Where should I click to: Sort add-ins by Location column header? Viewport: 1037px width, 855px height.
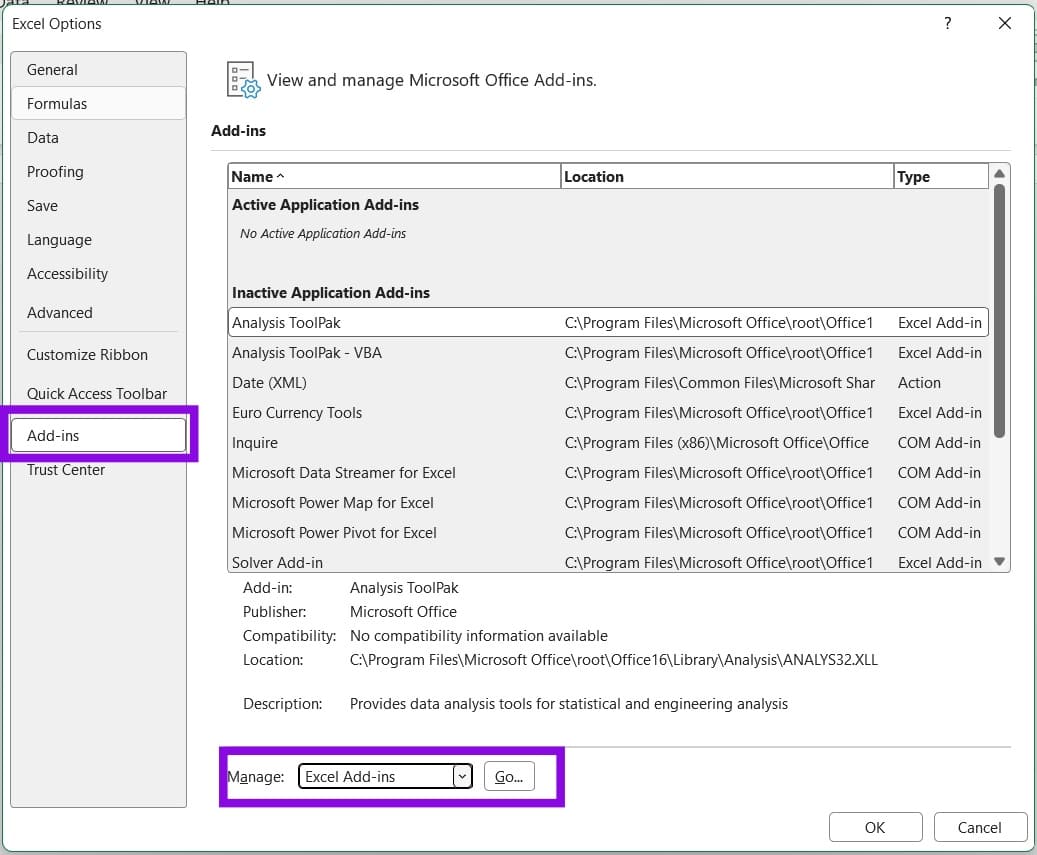[727, 177]
